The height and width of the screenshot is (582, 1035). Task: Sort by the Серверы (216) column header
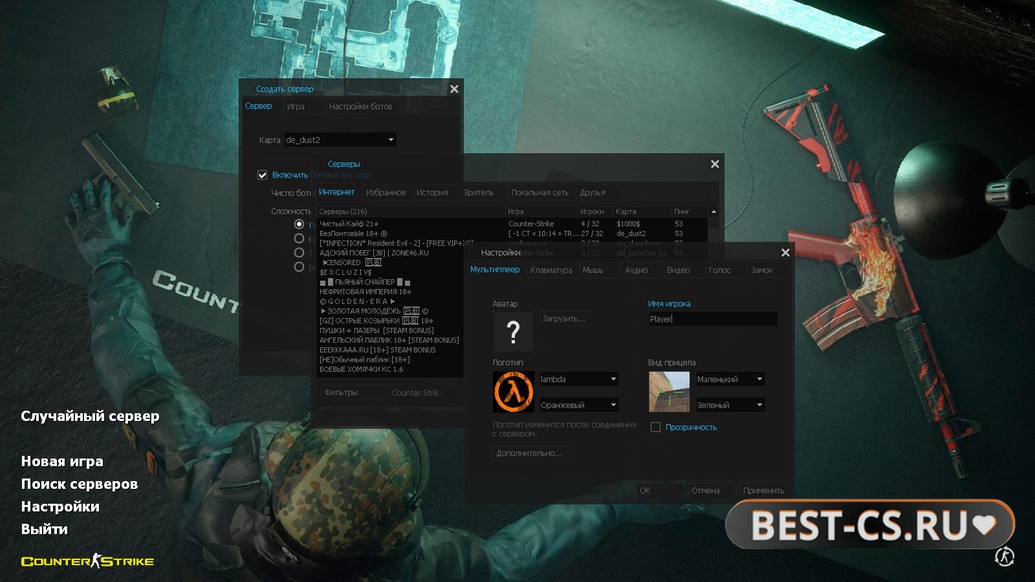click(x=411, y=212)
